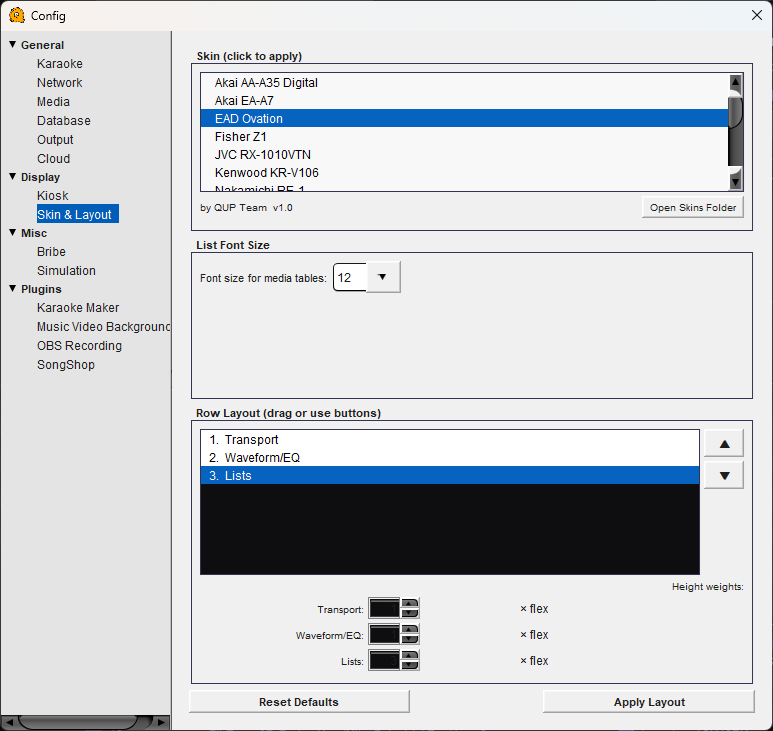Open the Karaoke settings page
The height and width of the screenshot is (731, 773).
(x=60, y=64)
